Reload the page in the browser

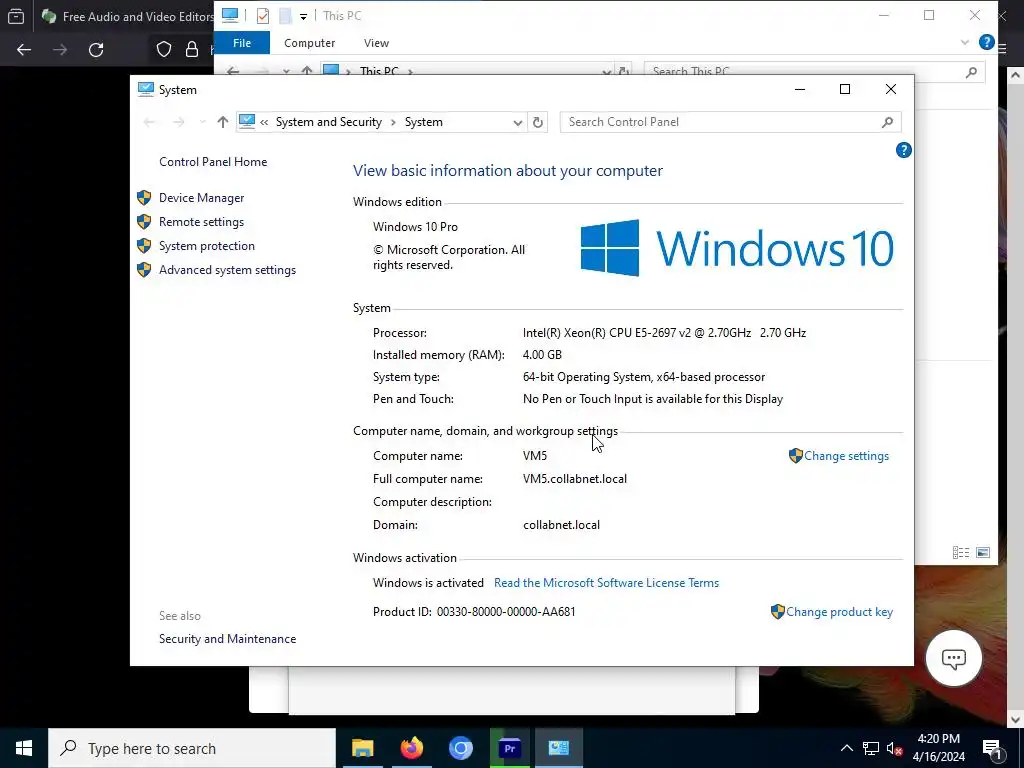tap(96, 50)
